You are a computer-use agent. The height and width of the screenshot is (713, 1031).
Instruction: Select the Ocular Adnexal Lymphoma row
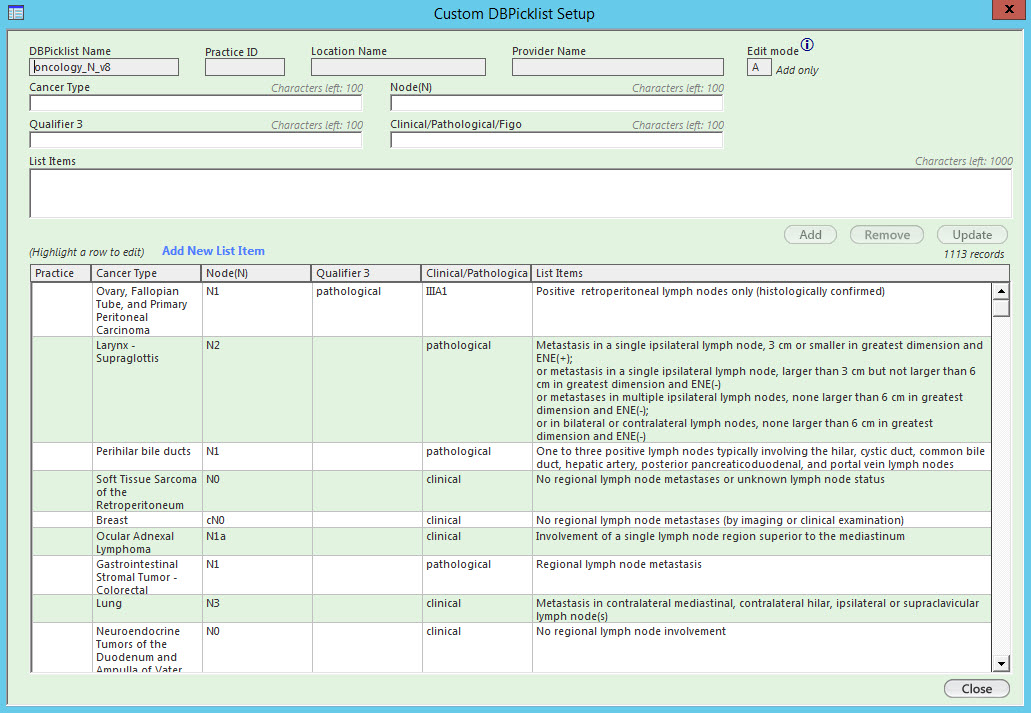[511, 542]
